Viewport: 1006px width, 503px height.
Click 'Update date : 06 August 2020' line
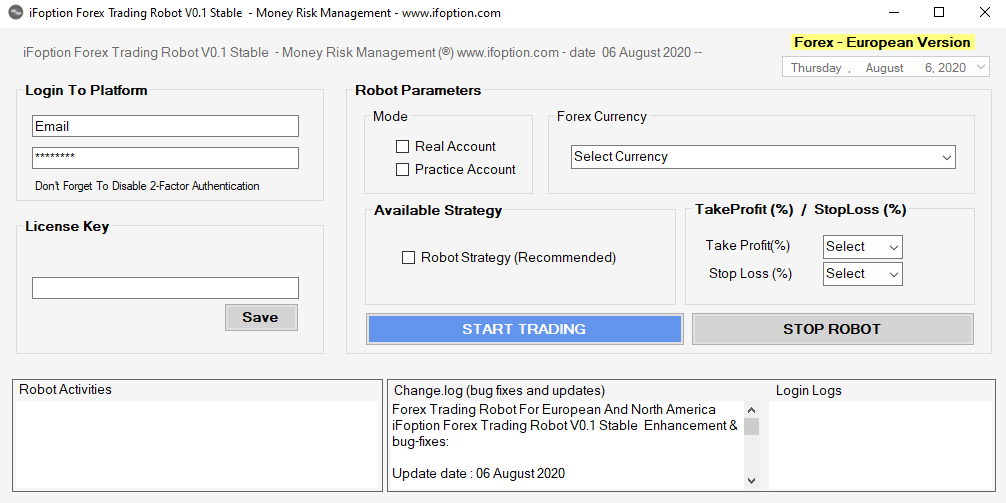(479, 474)
